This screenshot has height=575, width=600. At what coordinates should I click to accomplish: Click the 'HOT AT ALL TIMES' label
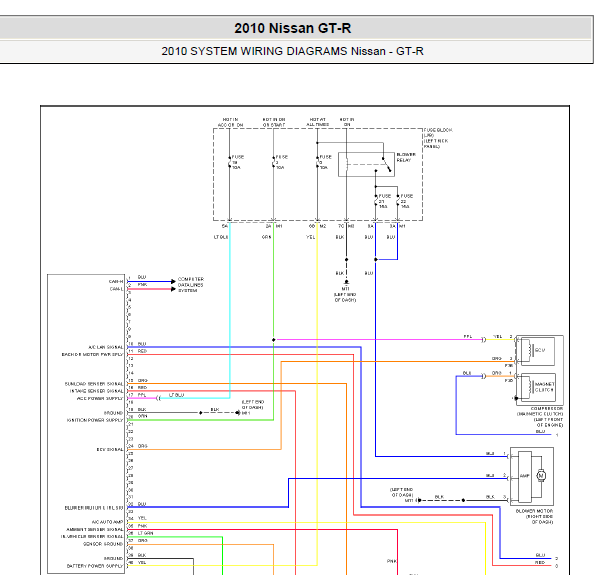pos(318,122)
